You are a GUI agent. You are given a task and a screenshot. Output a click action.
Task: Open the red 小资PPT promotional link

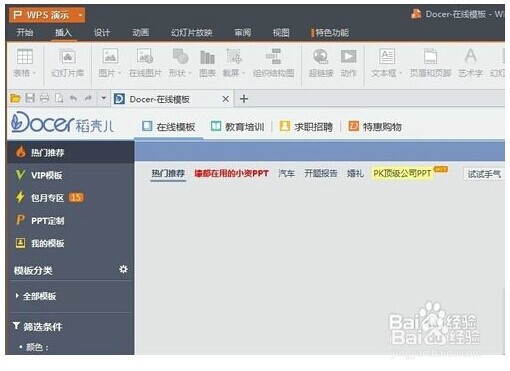[232, 173]
